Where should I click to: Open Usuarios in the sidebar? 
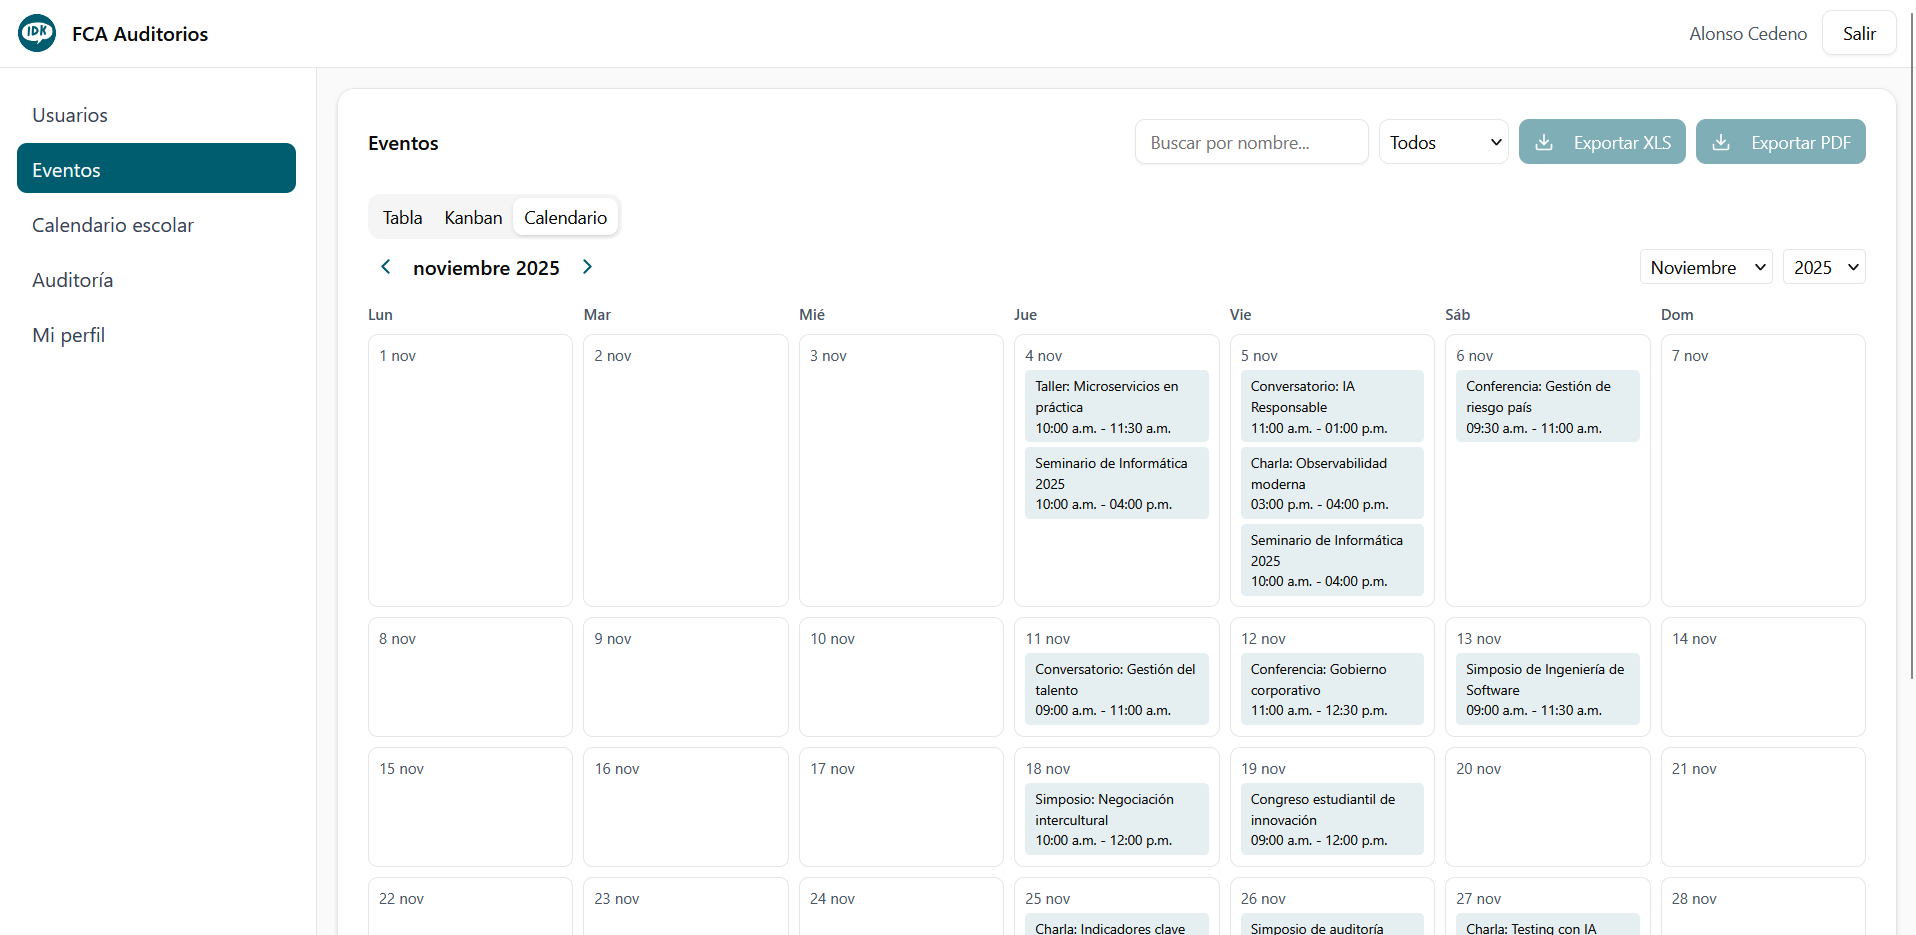click(156, 115)
